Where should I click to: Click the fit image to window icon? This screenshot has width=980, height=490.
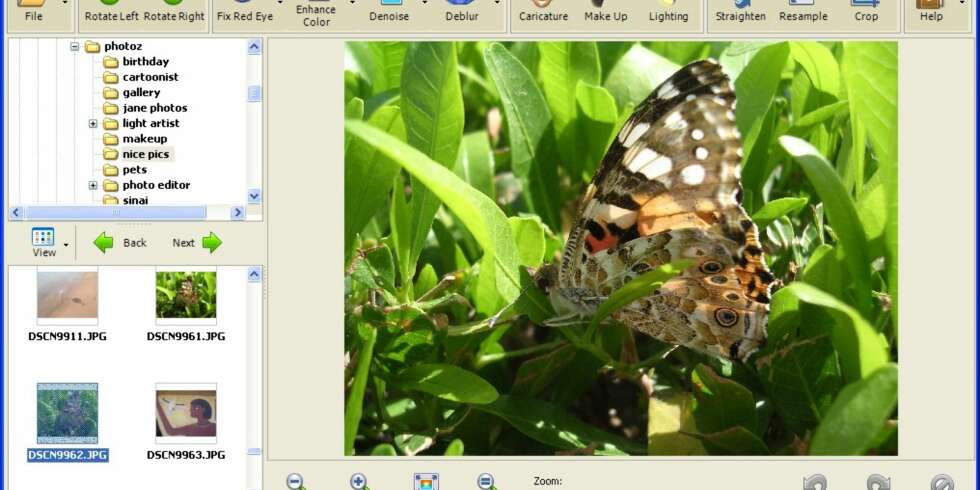click(426, 482)
